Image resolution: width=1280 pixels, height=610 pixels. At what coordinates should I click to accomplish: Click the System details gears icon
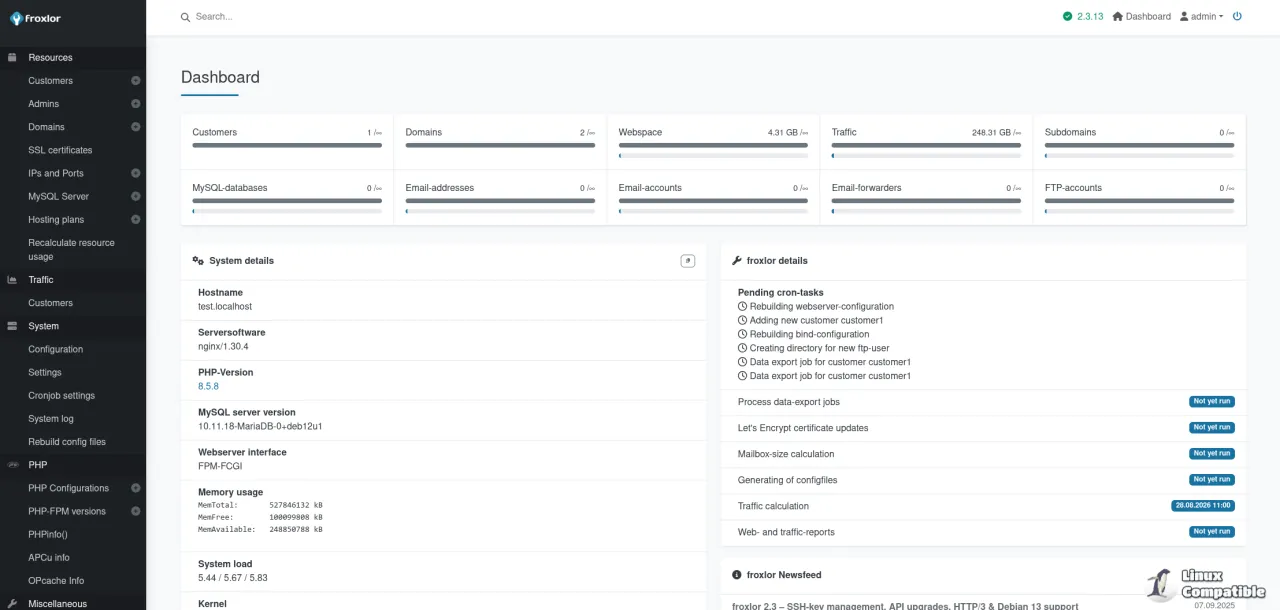(x=198, y=261)
